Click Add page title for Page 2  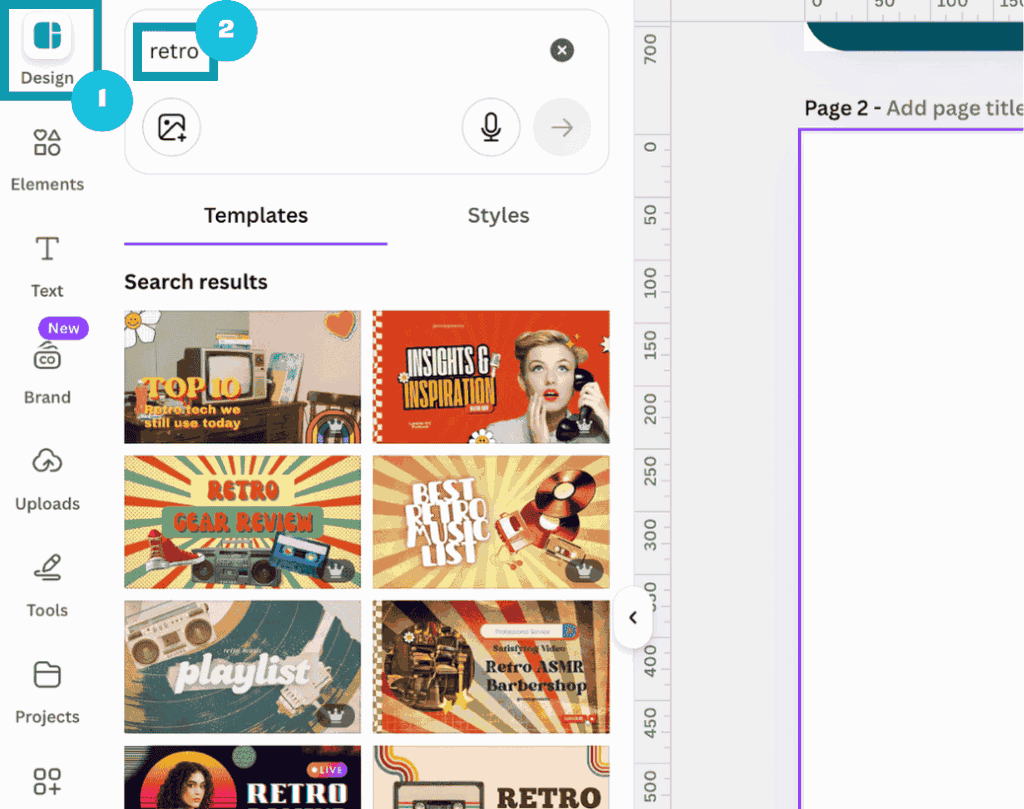(x=953, y=108)
